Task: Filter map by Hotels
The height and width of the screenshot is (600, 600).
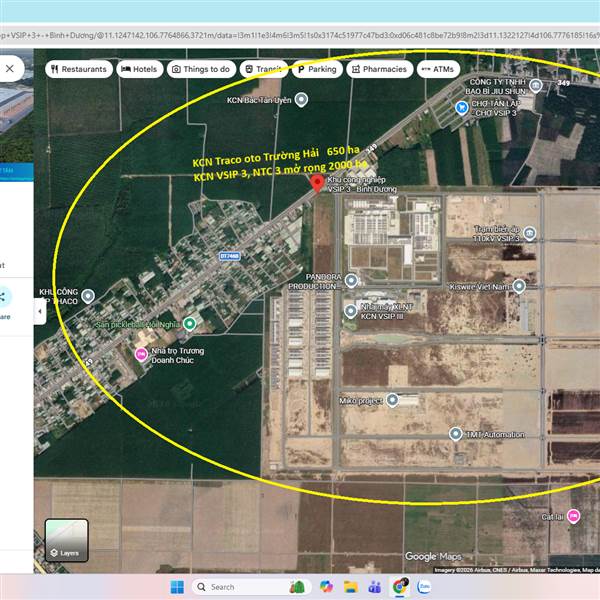Action: 139,69
